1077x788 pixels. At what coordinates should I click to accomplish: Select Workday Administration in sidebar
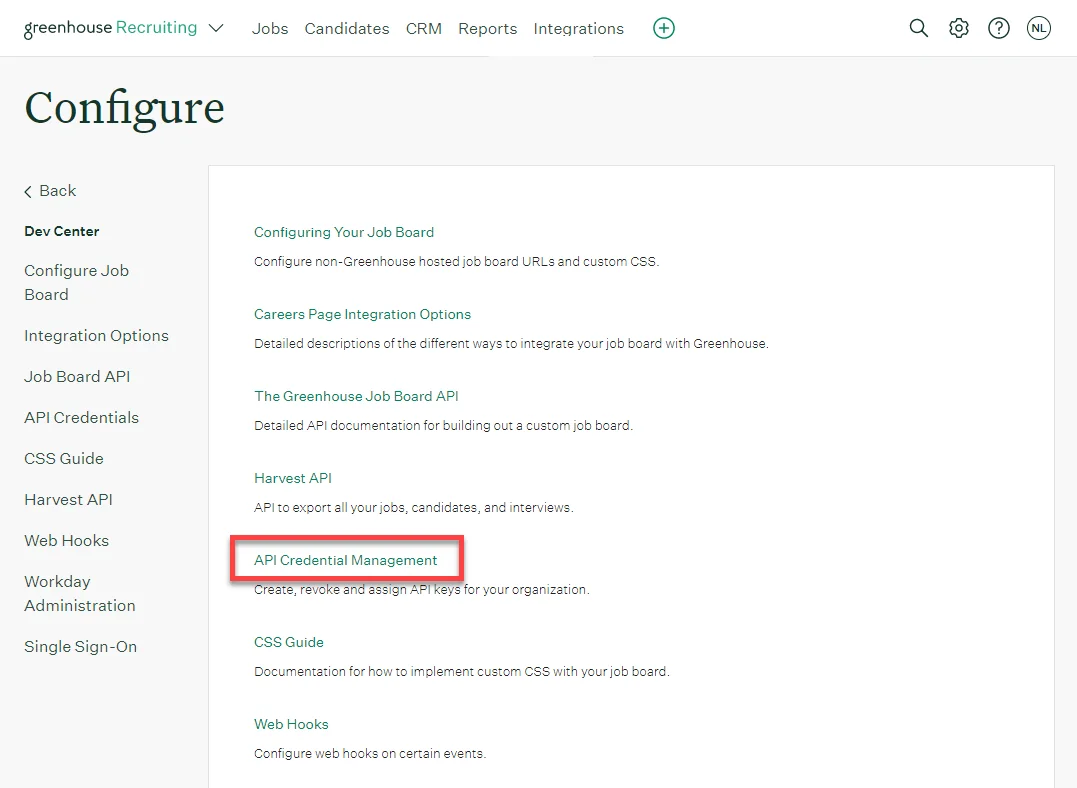coord(80,594)
